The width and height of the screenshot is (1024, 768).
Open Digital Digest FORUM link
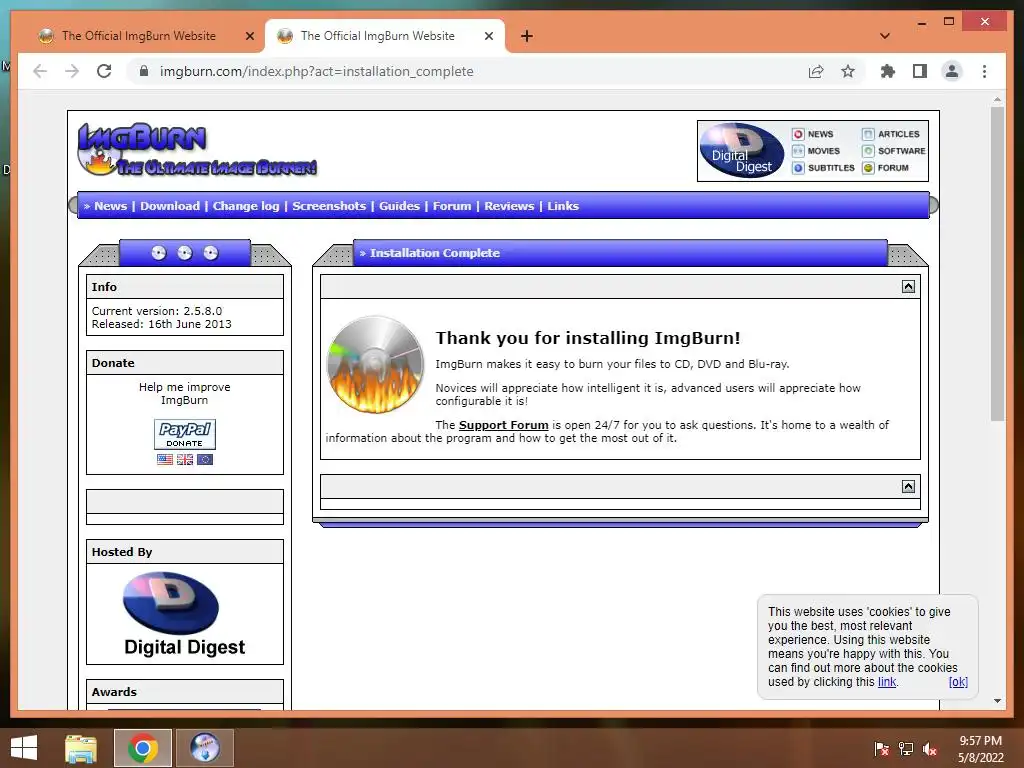[886, 168]
